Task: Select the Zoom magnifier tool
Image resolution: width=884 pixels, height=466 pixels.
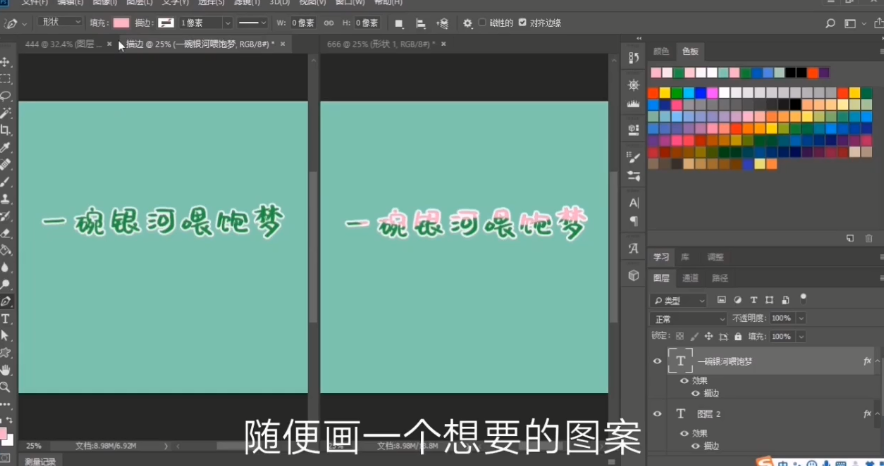Action: click(x=6, y=387)
